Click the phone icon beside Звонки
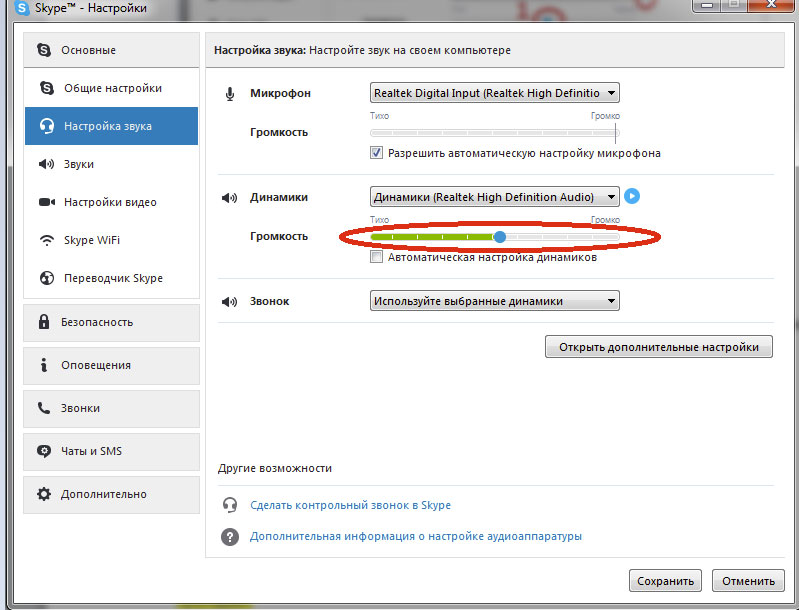 tap(44, 408)
